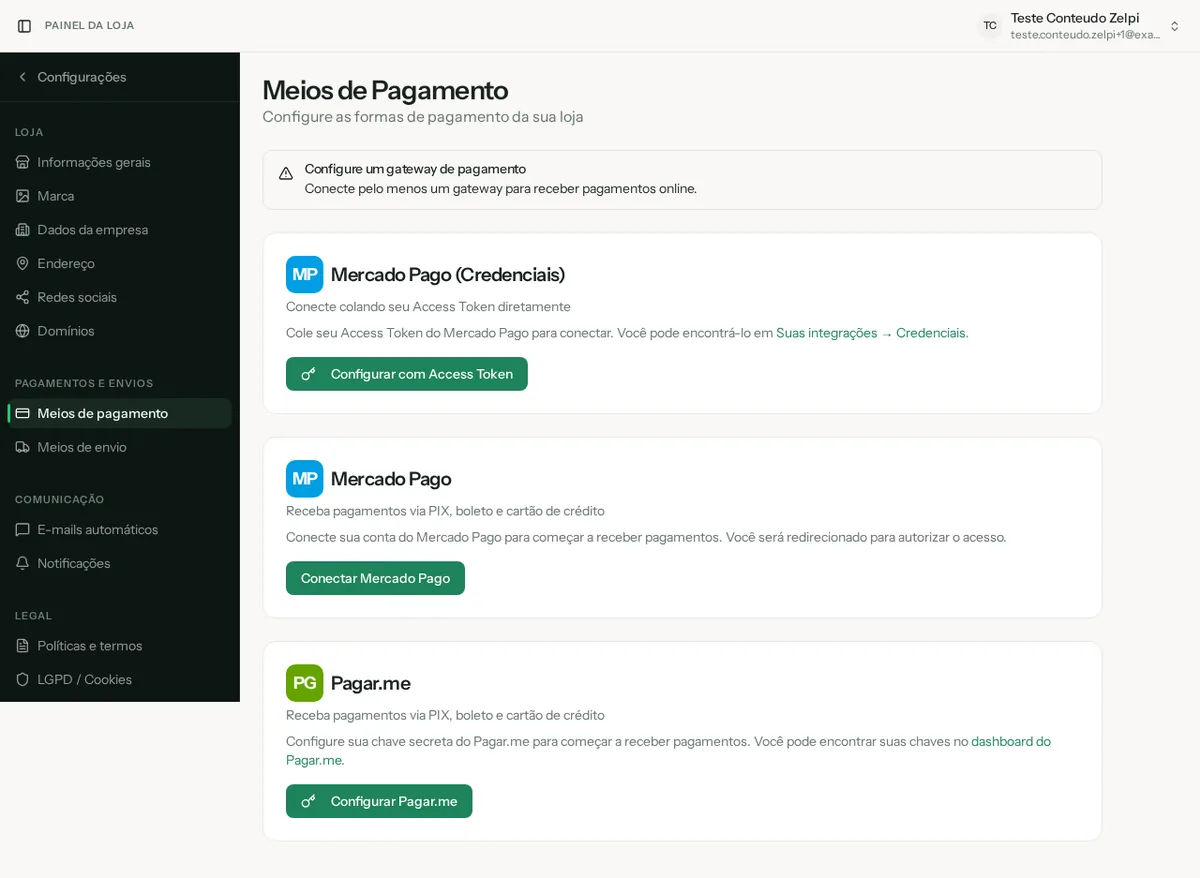
Task: Open Notificações settings
Action: (120, 563)
